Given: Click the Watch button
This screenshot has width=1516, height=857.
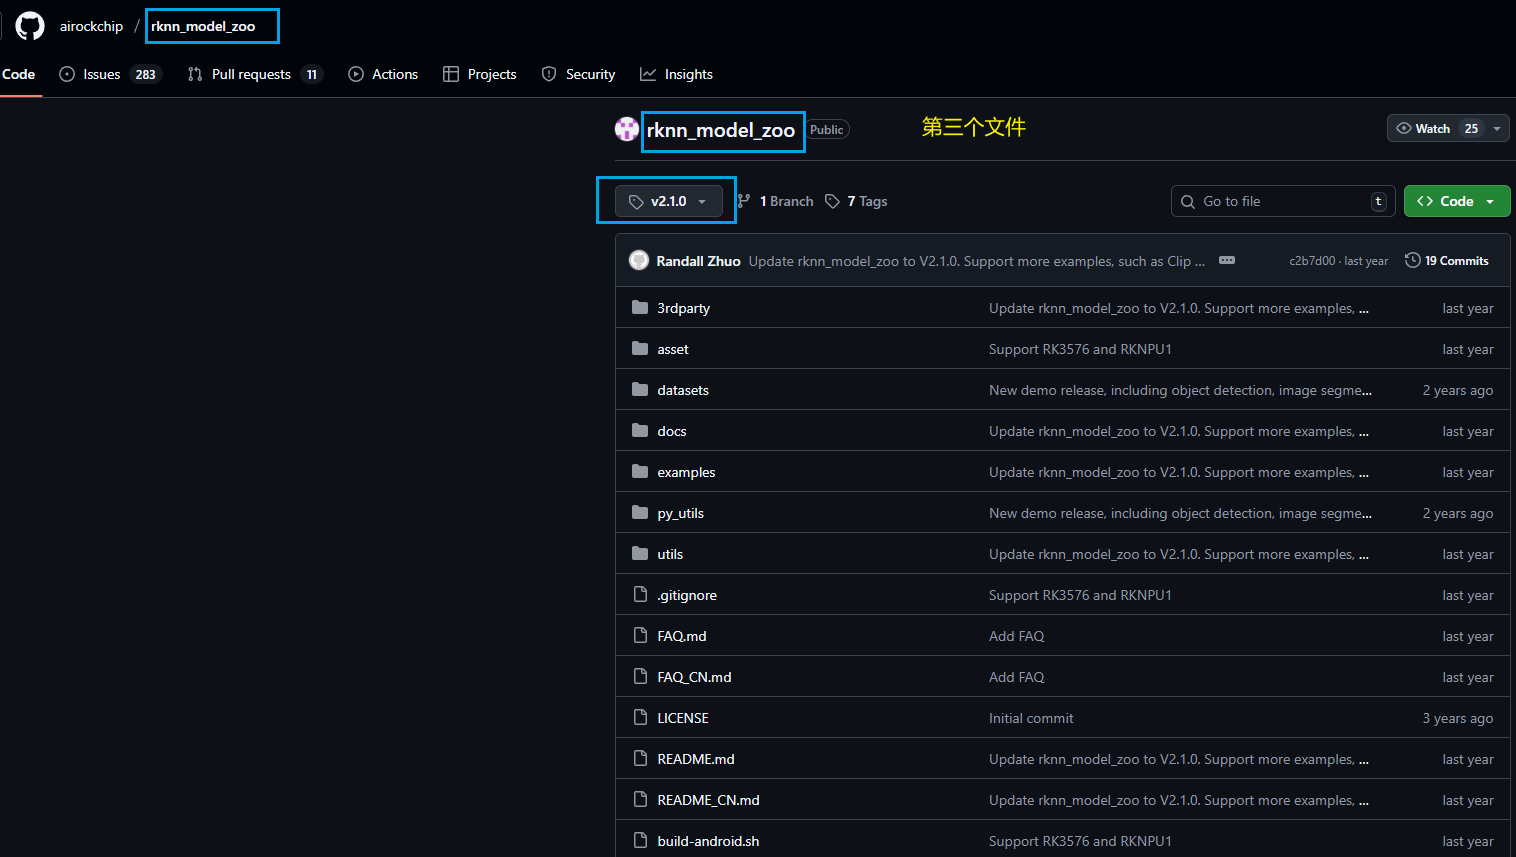Looking at the screenshot, I should click(1436, 128).
